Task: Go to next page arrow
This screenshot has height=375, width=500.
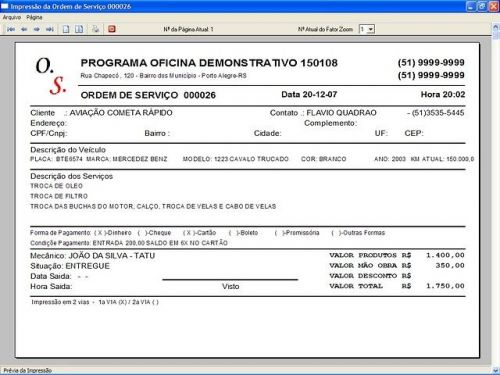Action: (37, 29)
